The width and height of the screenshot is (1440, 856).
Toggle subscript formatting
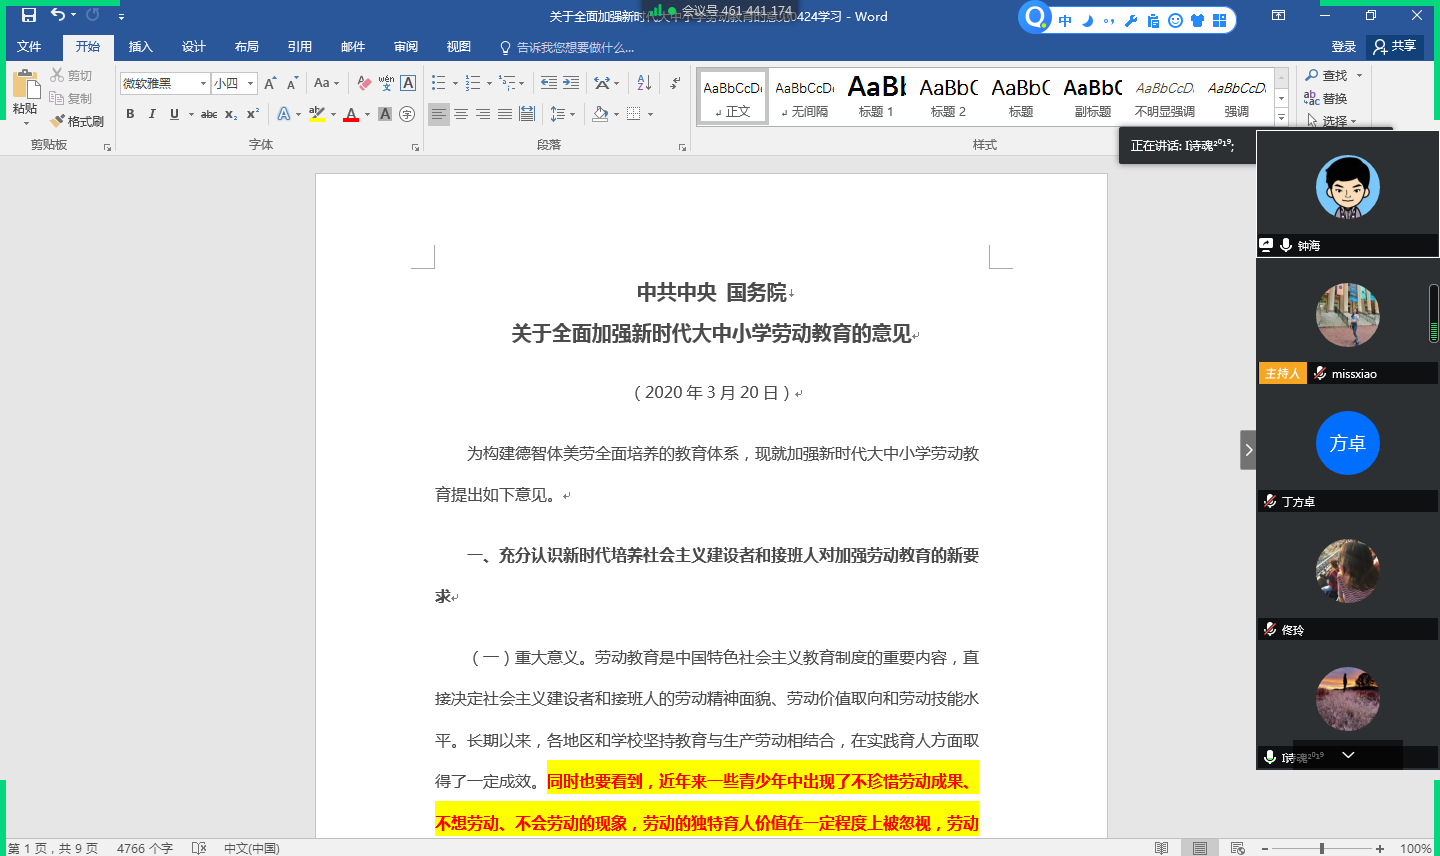tap(231, 114)
